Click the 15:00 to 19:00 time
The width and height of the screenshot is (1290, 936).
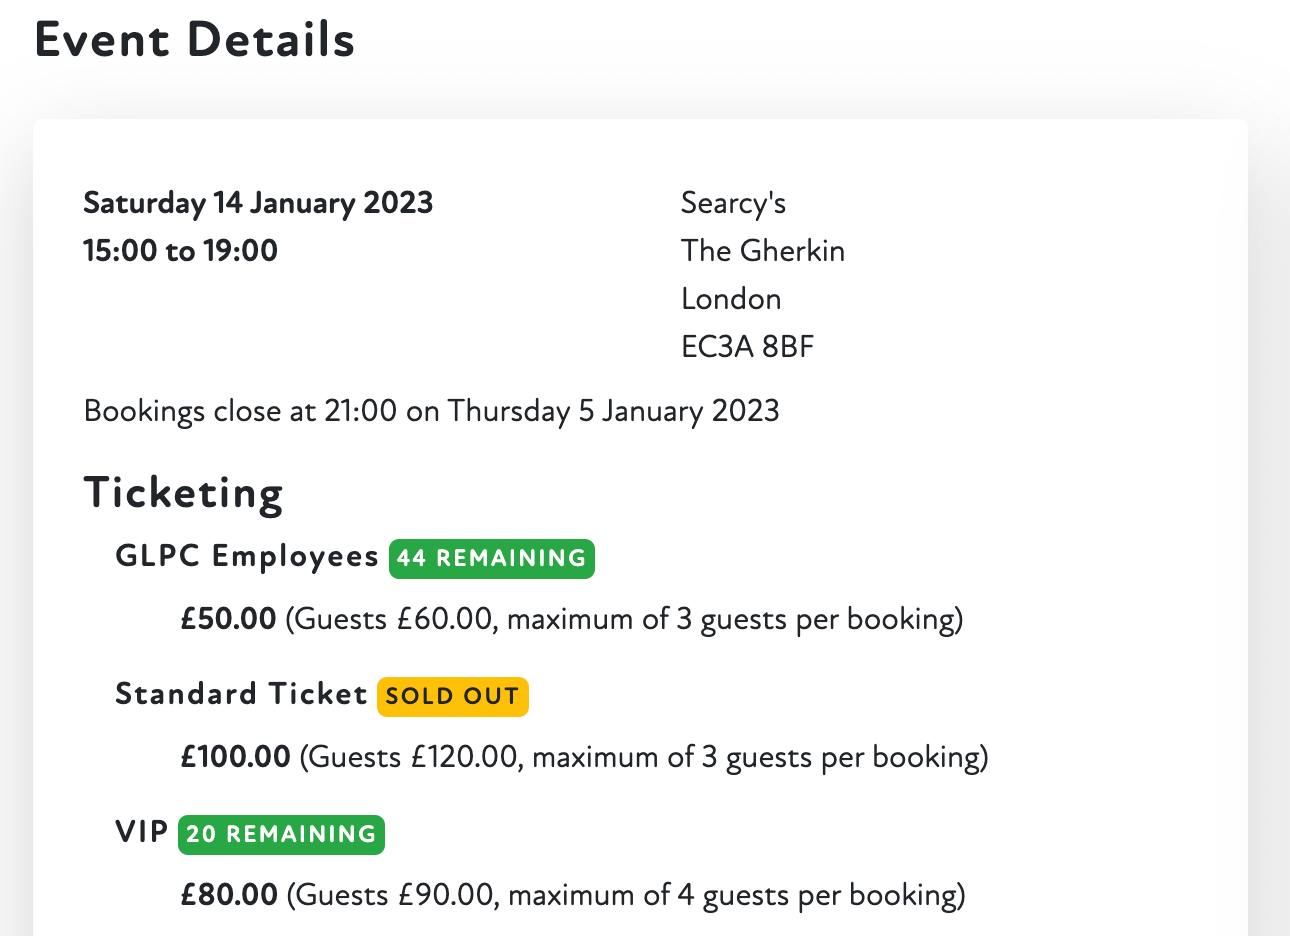(180, 251)
